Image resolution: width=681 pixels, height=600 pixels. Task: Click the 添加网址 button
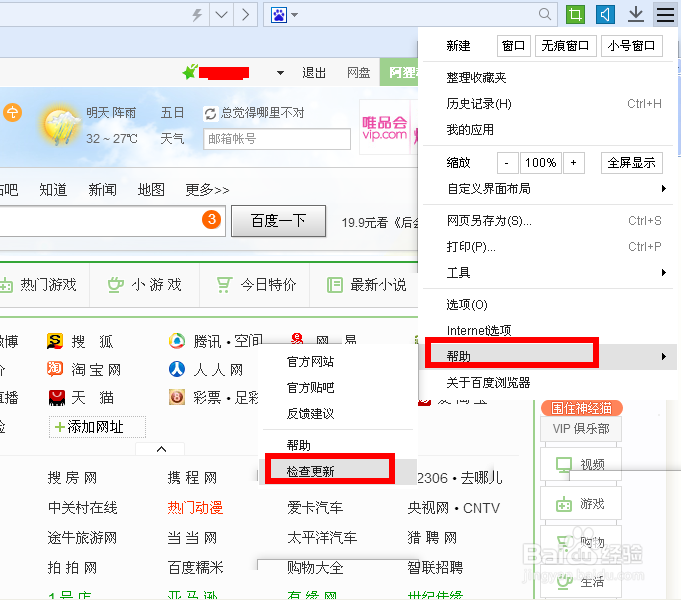pyautogui.click(x=97, y=427)
